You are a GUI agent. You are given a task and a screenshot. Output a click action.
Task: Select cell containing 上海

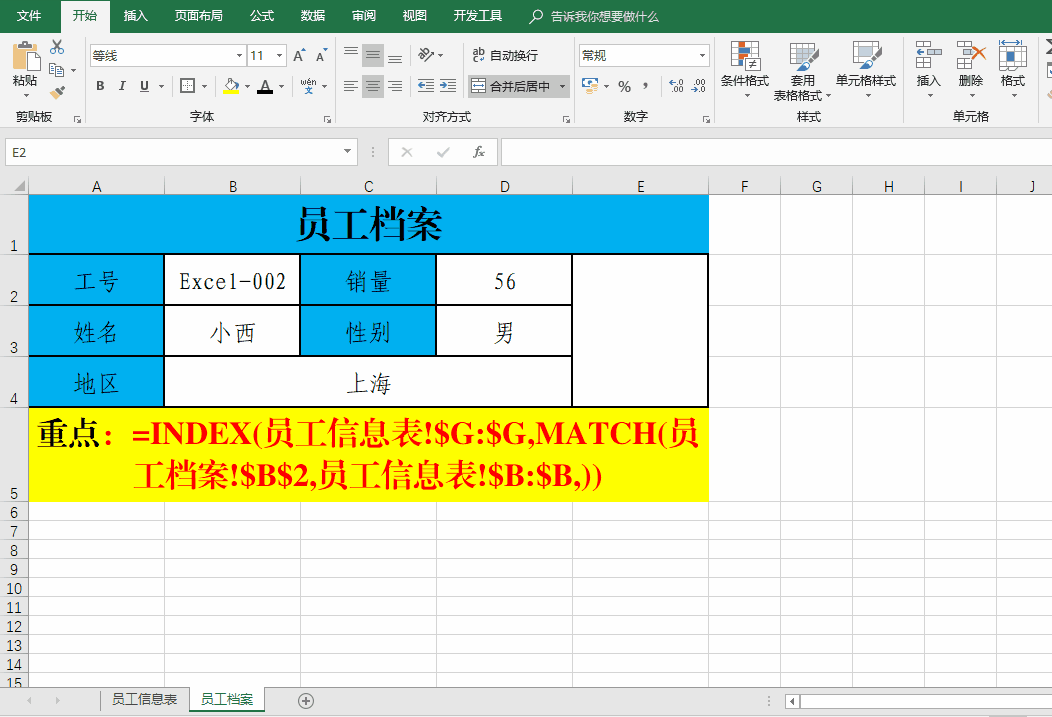point(368,382)
